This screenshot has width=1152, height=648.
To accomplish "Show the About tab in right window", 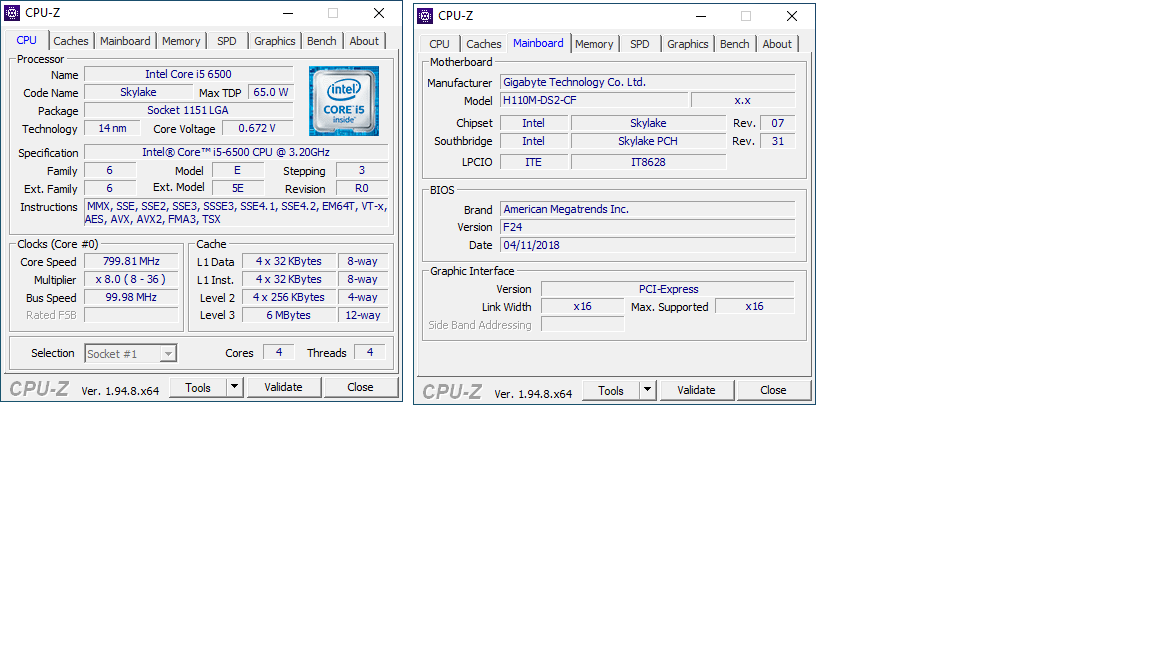I will [777, 44].
